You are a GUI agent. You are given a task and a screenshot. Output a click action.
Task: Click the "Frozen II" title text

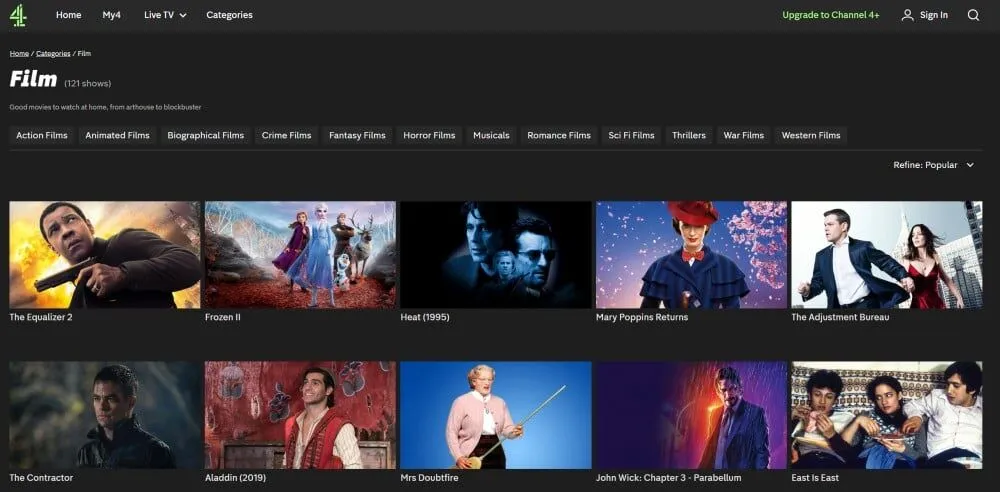pyautogui.click(x=223, y=317)
